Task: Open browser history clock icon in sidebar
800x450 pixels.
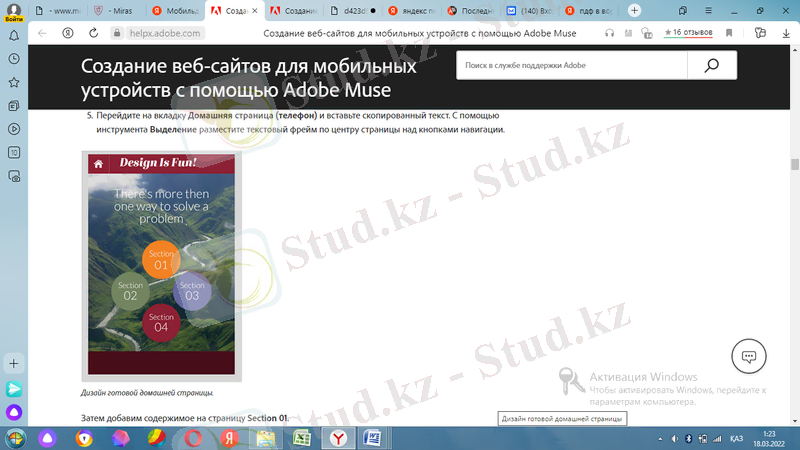Action: [14, 58]
